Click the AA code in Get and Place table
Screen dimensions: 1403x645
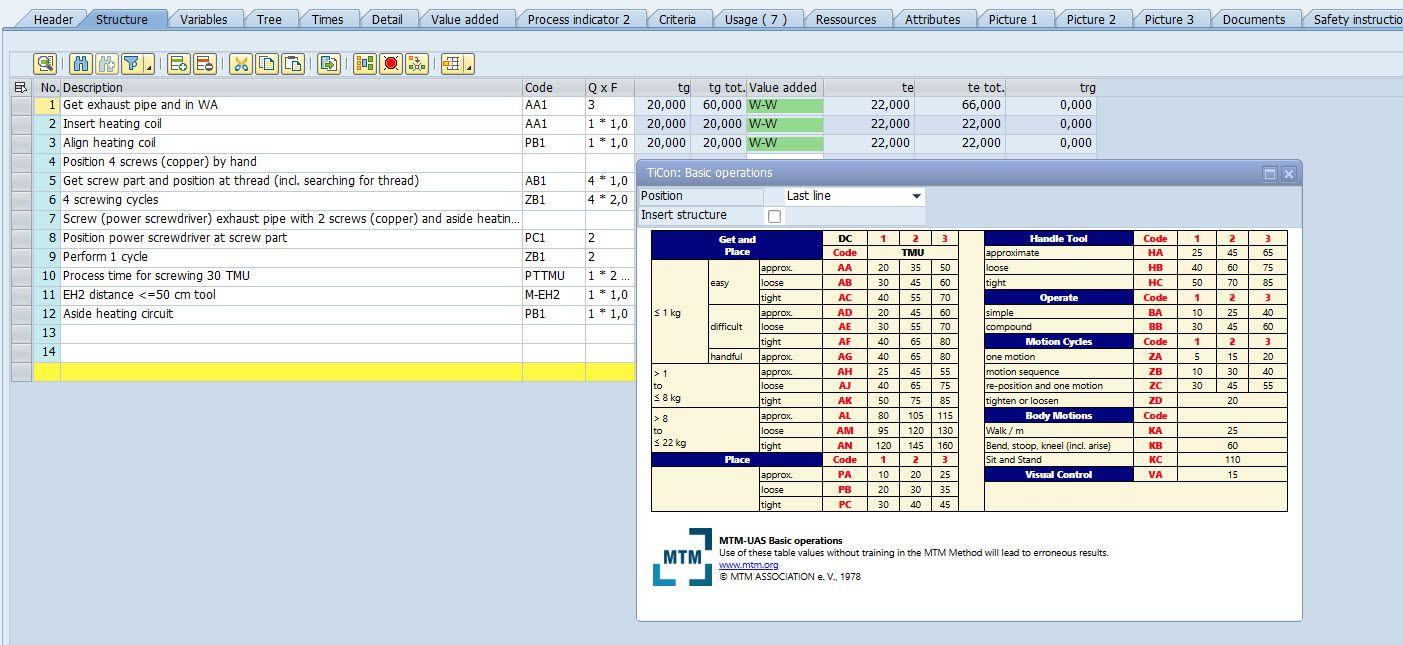point(844,268)
